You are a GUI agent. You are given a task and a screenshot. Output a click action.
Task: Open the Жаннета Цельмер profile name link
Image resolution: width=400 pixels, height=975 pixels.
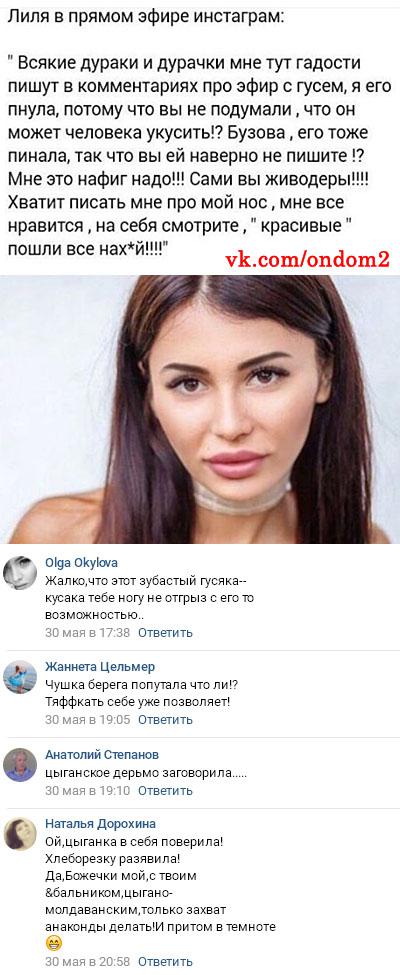(x=100, y=667)
